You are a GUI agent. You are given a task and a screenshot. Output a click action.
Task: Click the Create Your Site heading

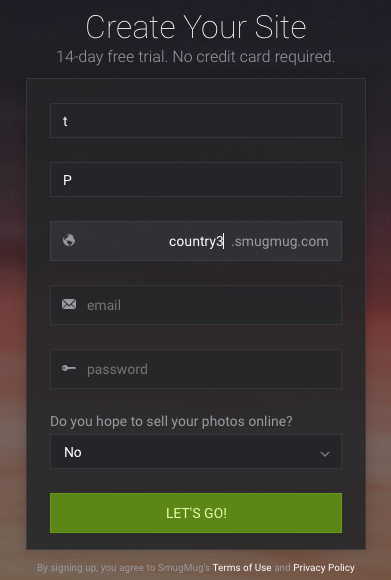point(196,27)
